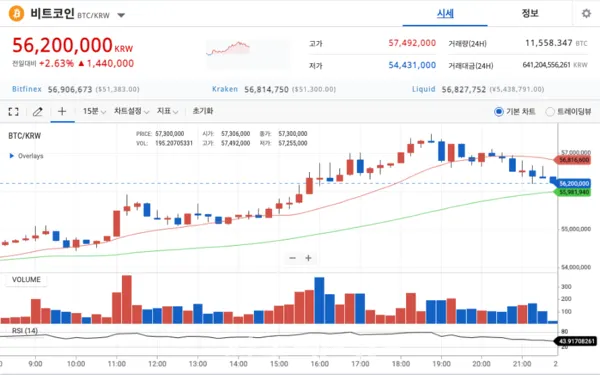Click the Liquid exchange link
This screenshot has height=375, width=600.
pyautogui.click(x=424, y=89)
